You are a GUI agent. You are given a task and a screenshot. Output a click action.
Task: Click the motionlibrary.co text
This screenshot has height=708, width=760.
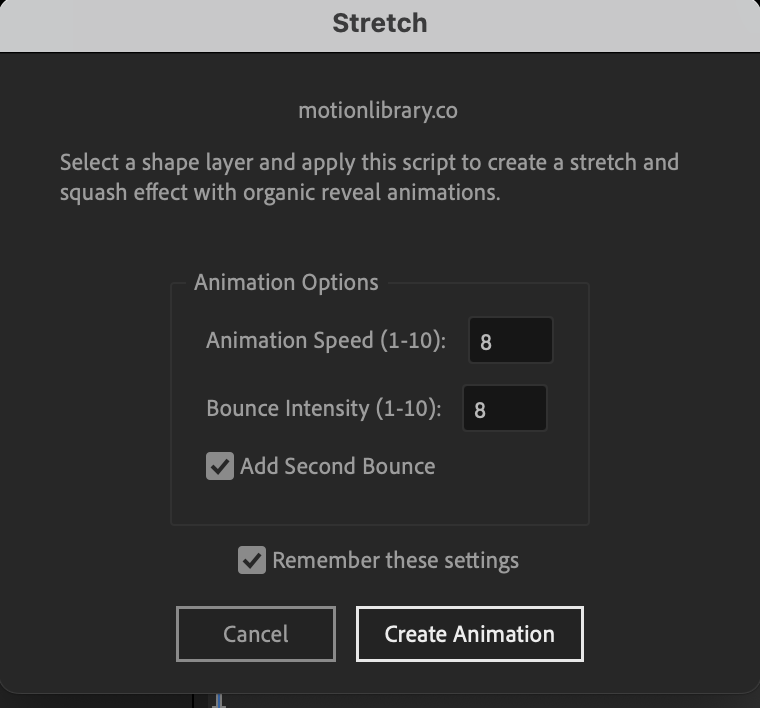click(x=378, y=111)
